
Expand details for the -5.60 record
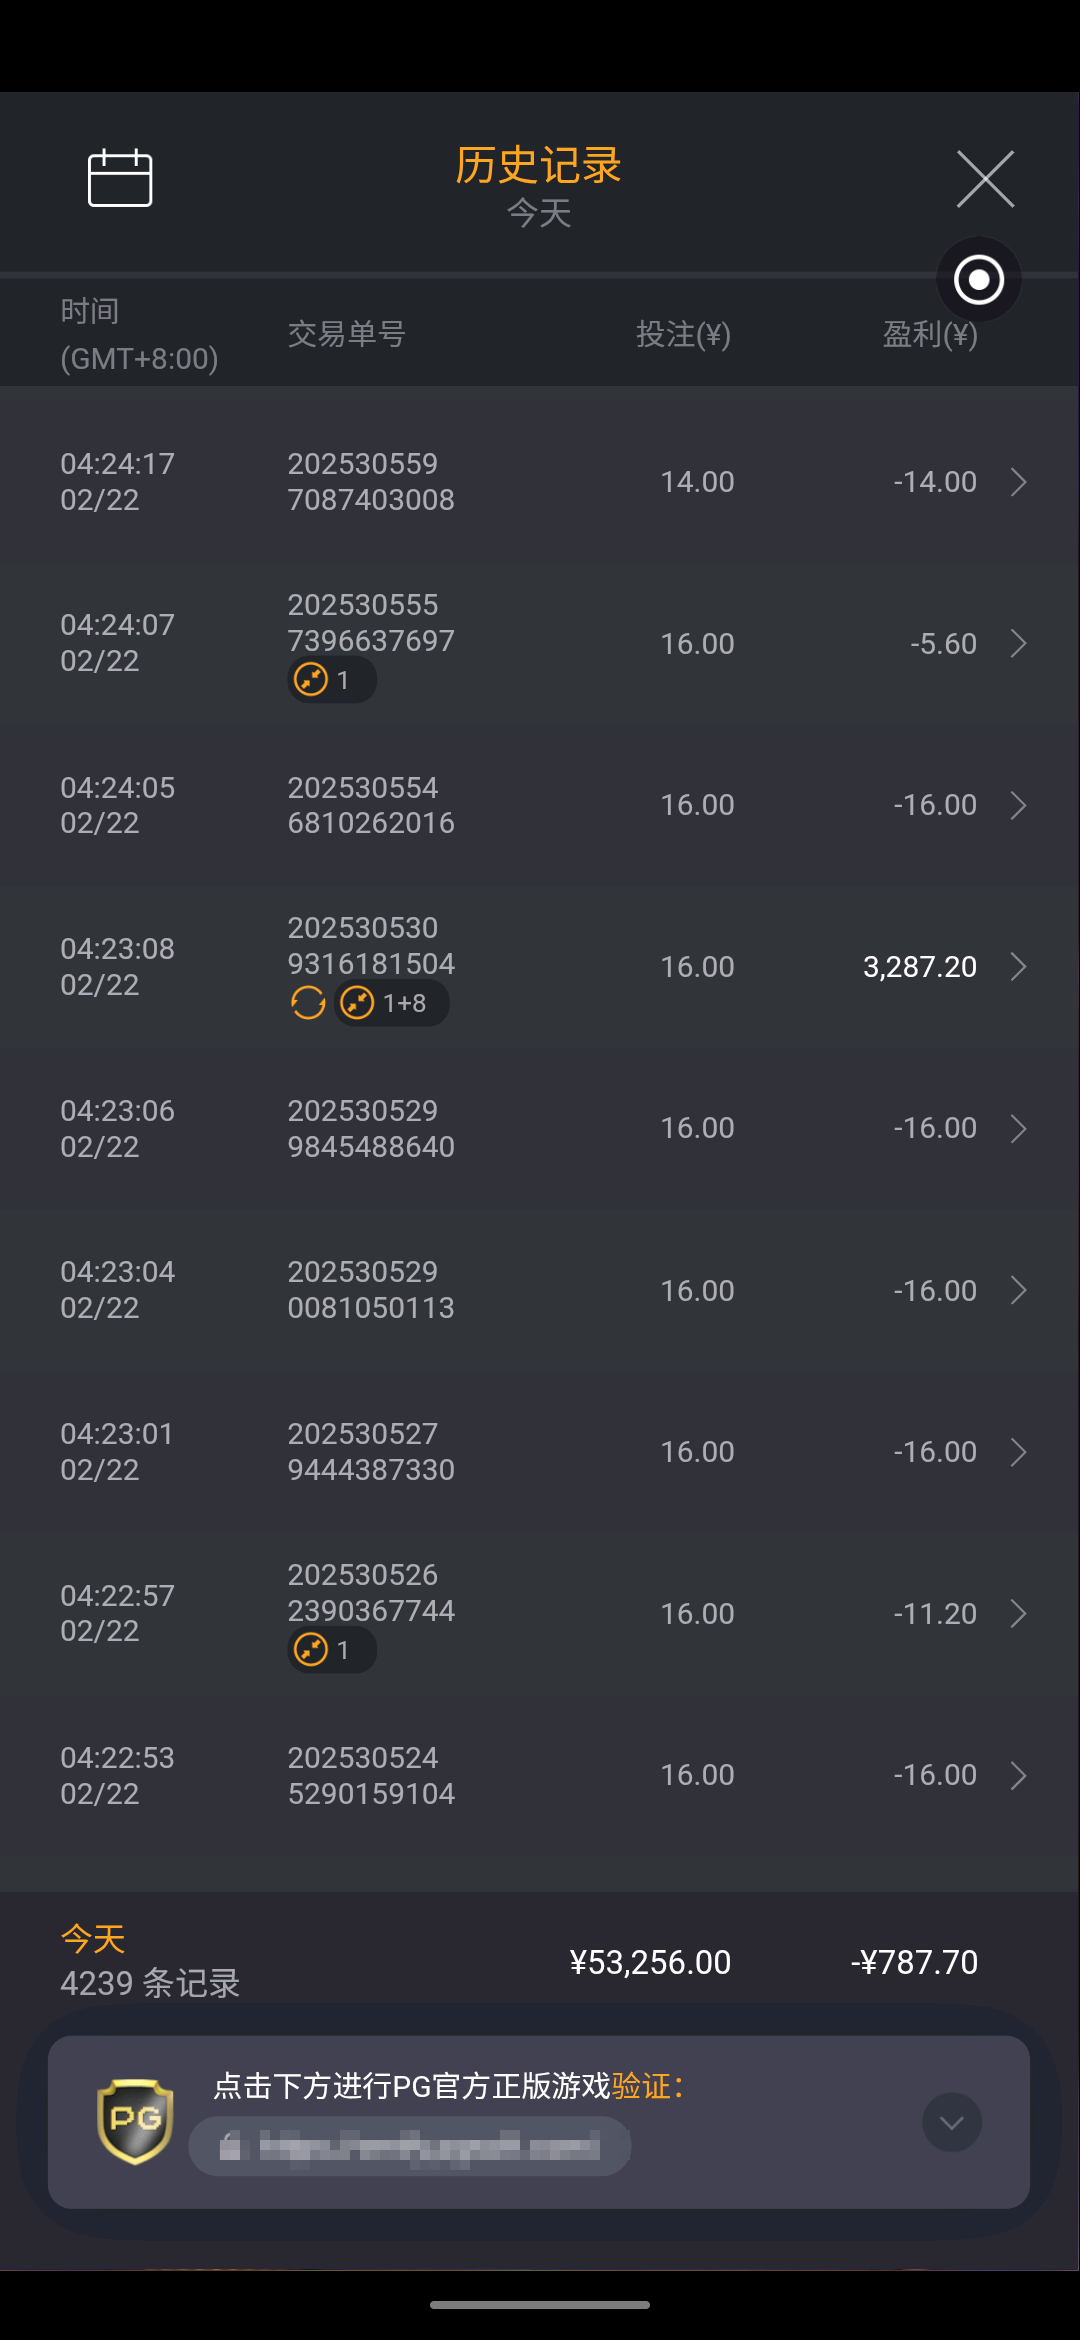point(1018,644)
